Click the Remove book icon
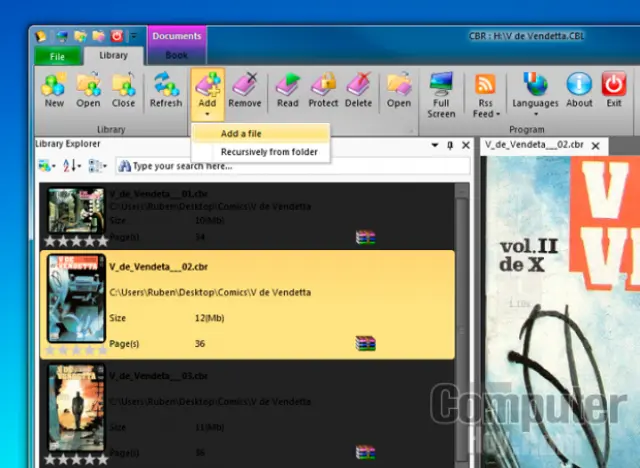 tap(245, 88)
